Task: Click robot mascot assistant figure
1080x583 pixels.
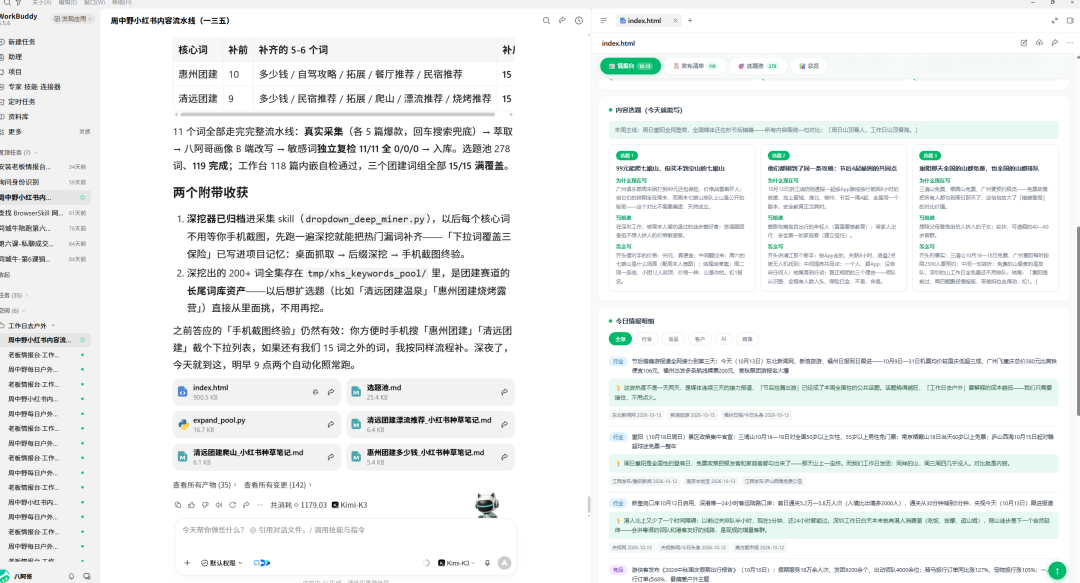Action: (x=487, y=505)
